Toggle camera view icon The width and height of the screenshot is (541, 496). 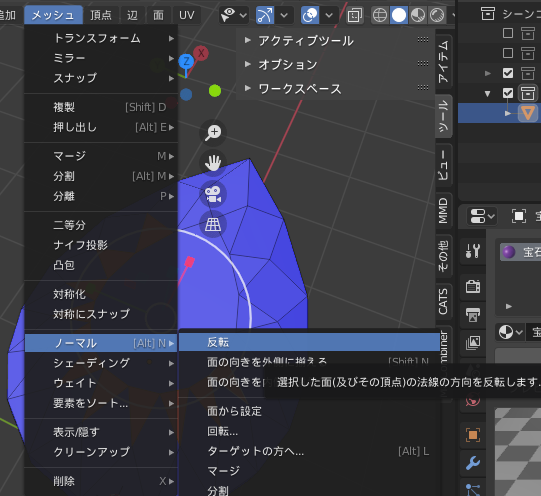pyautogui.click(x=213, y=194)
